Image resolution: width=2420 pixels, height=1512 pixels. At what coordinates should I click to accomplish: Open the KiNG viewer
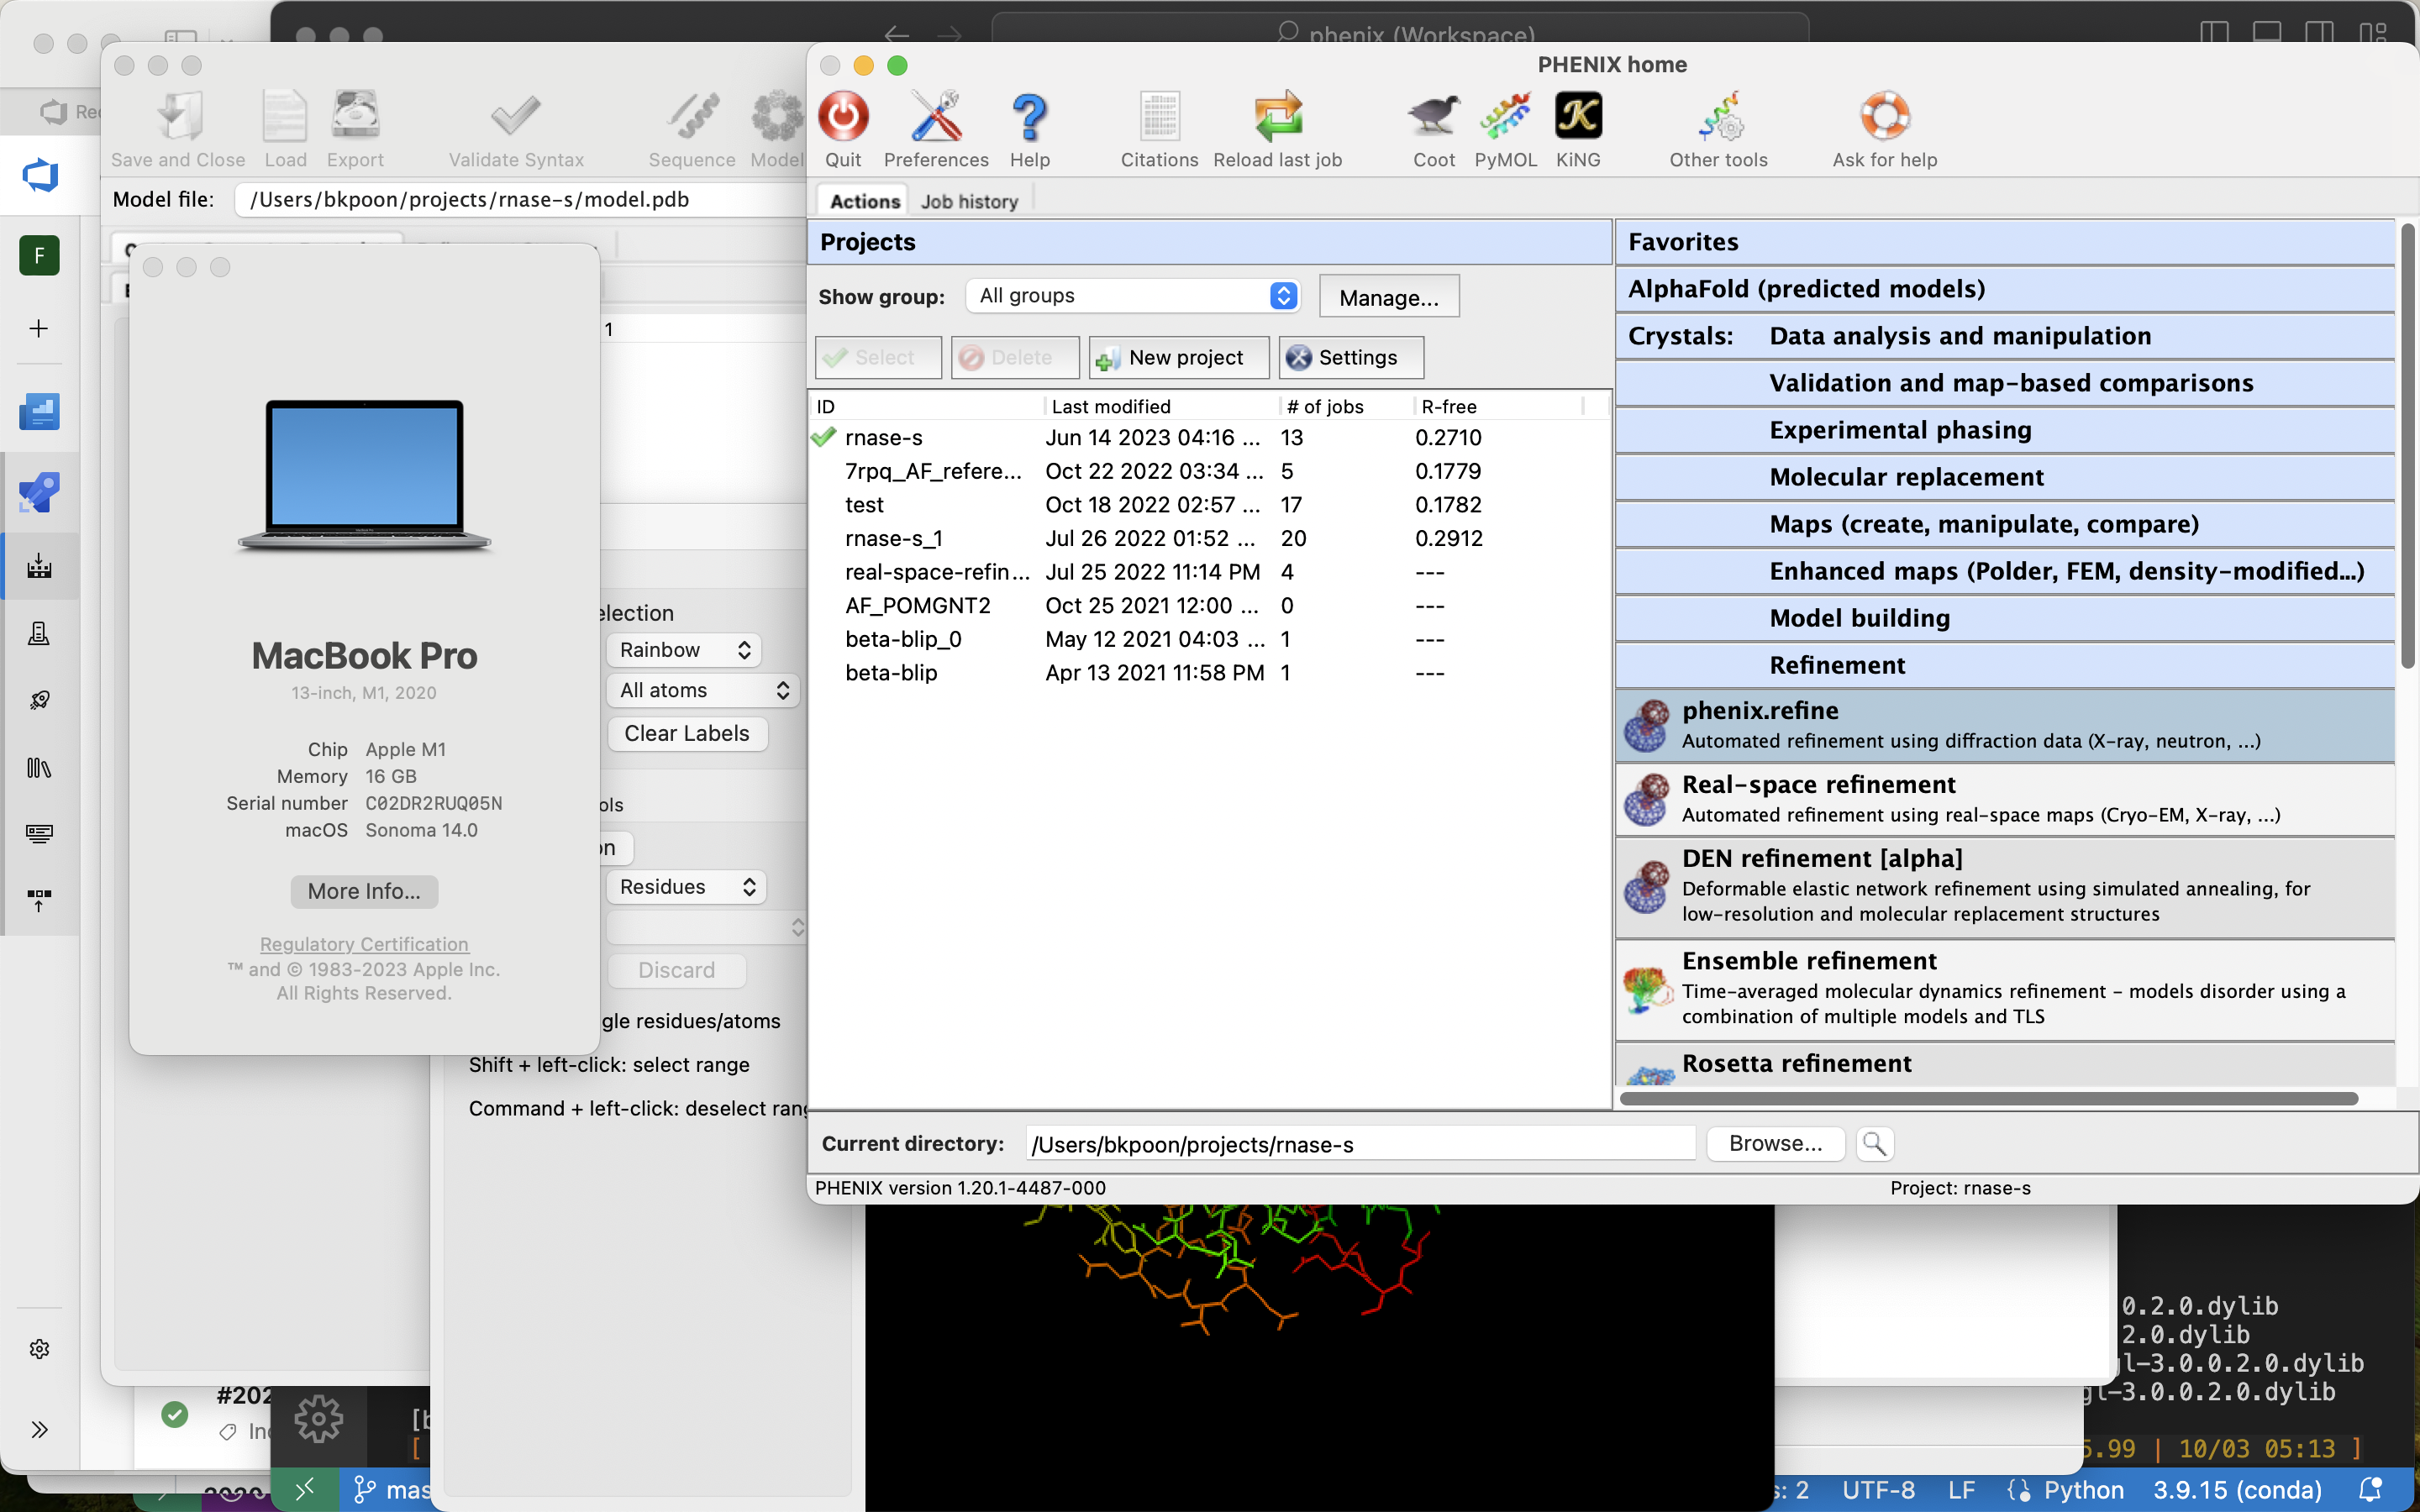(1578, 117)
